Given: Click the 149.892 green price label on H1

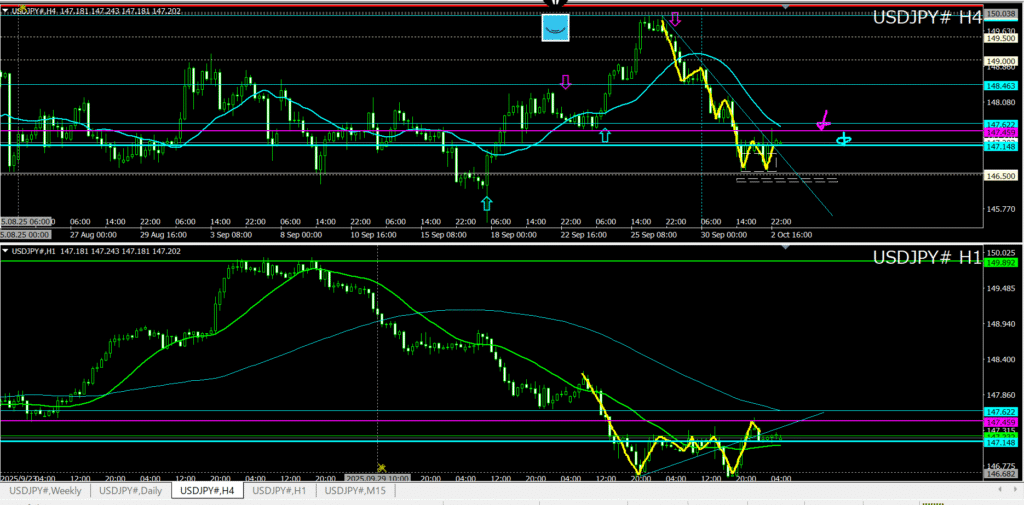Looking at the screenshot, I should pos(1001,262).
